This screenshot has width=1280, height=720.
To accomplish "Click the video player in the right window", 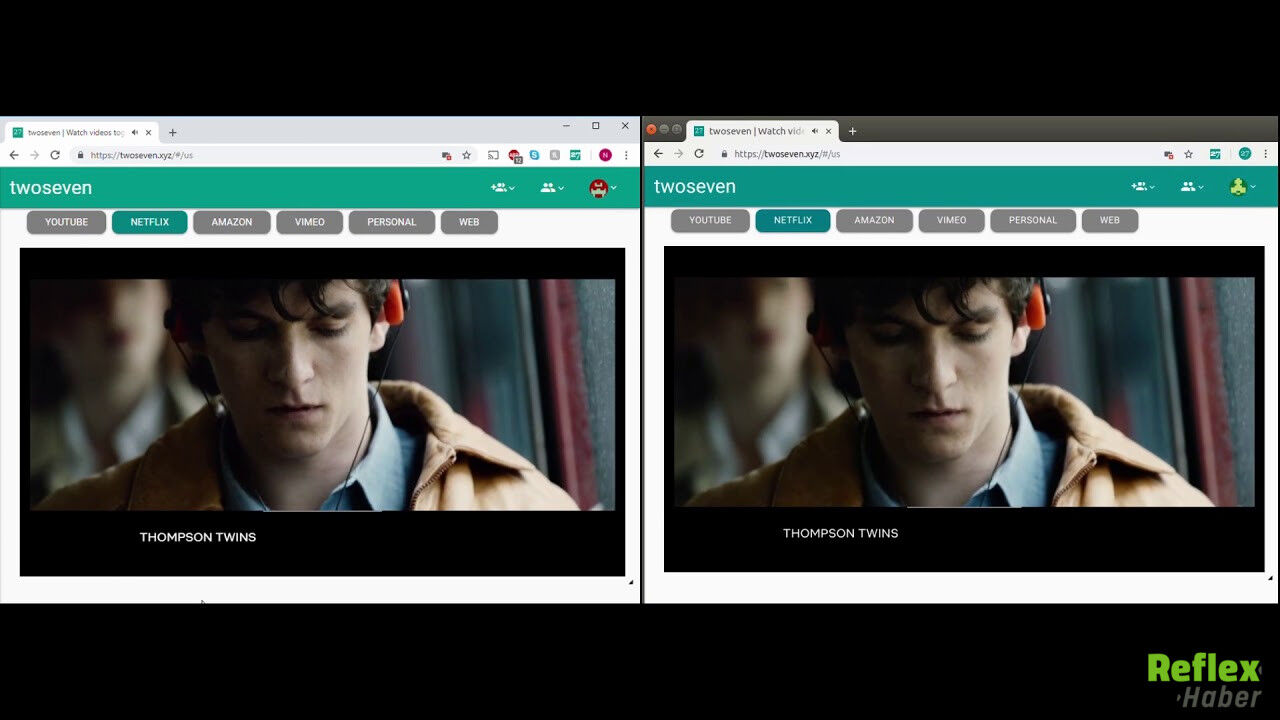I will [964, 409].
